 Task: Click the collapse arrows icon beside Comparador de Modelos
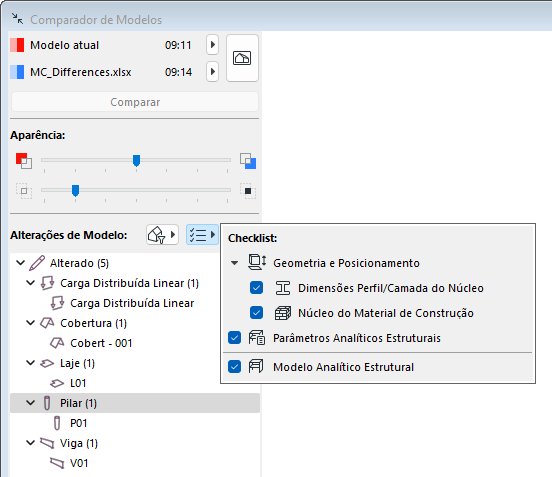(x=17, y=19)
